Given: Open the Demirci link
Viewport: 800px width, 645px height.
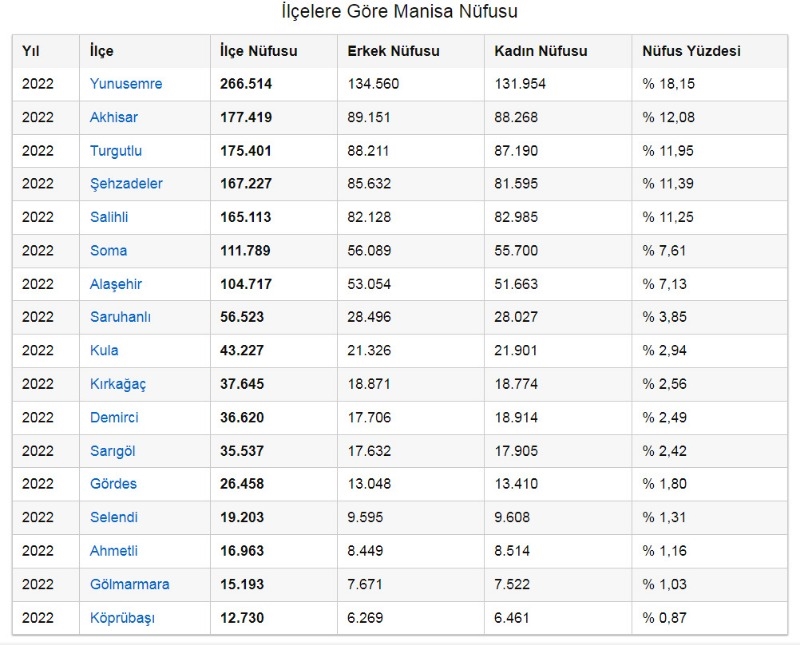Looking at the screenshot, I should click(x=114, y=417).
